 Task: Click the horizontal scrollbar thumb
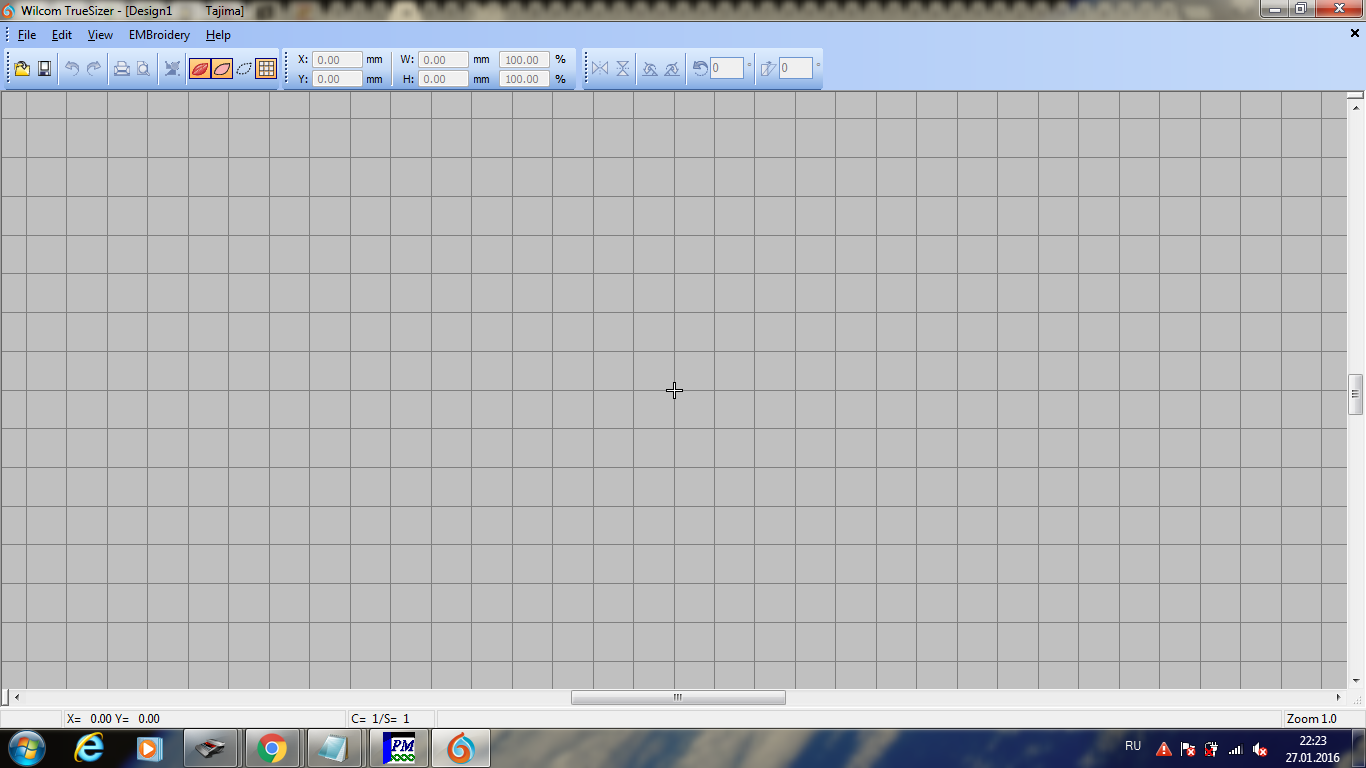coord(678,698)
